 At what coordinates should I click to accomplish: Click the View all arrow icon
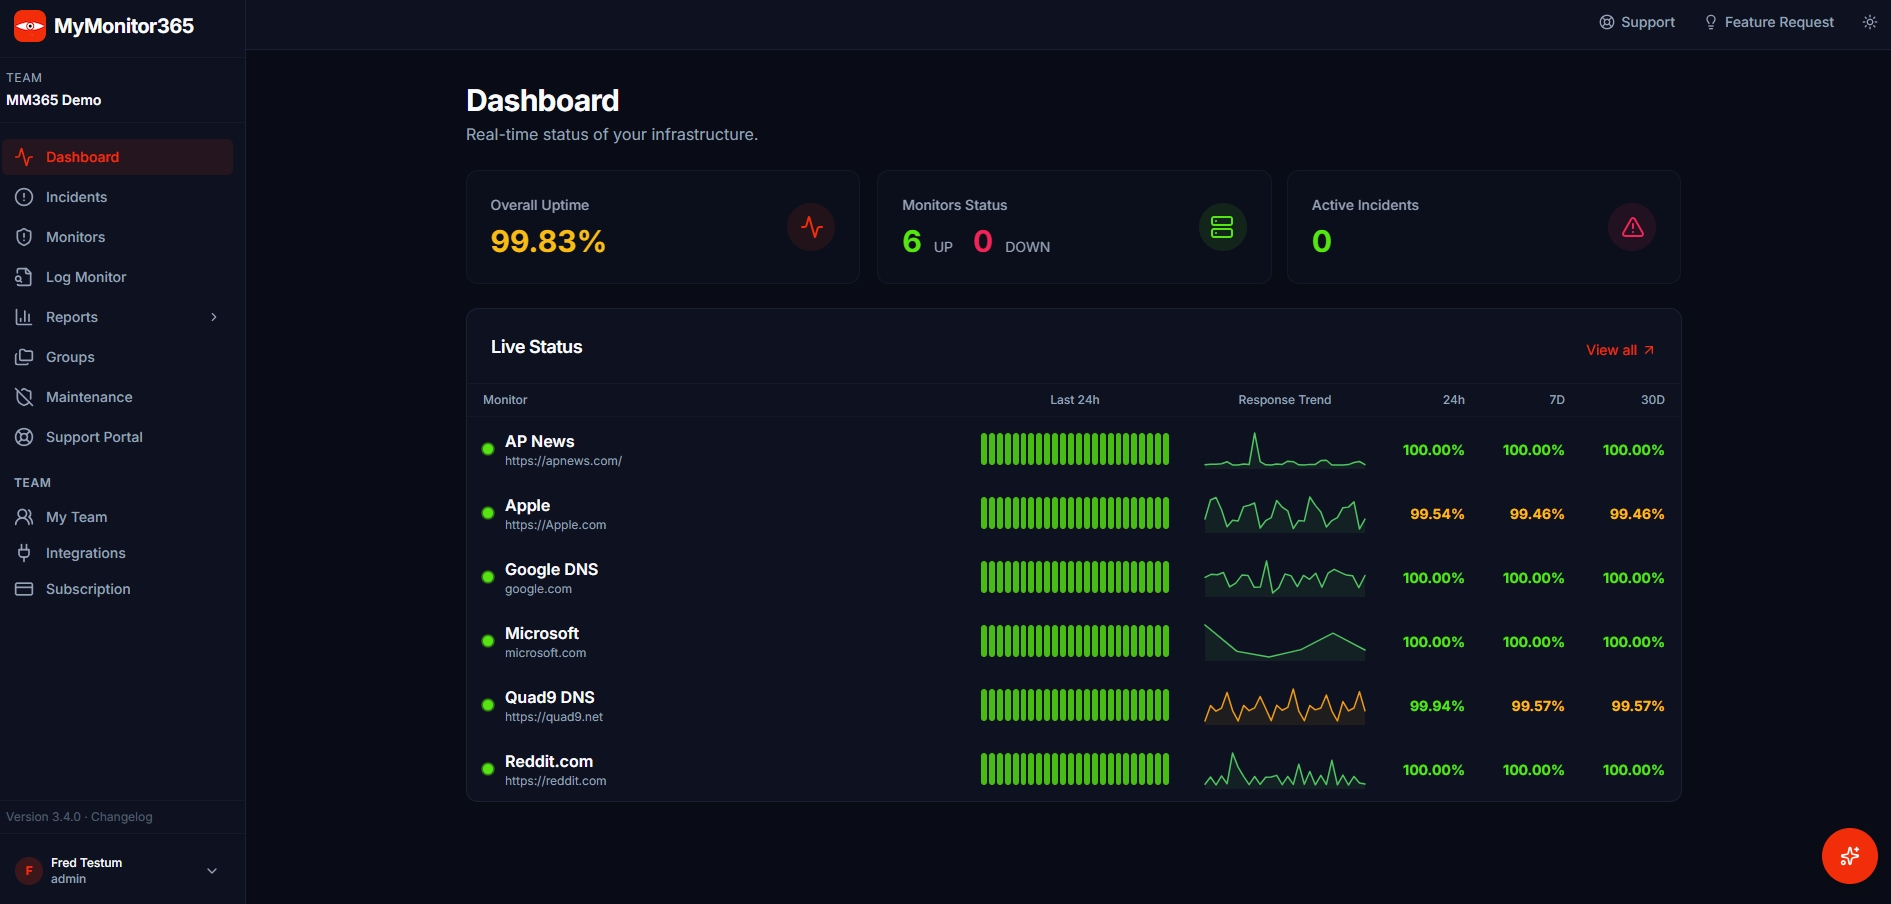click(1649, 350)
